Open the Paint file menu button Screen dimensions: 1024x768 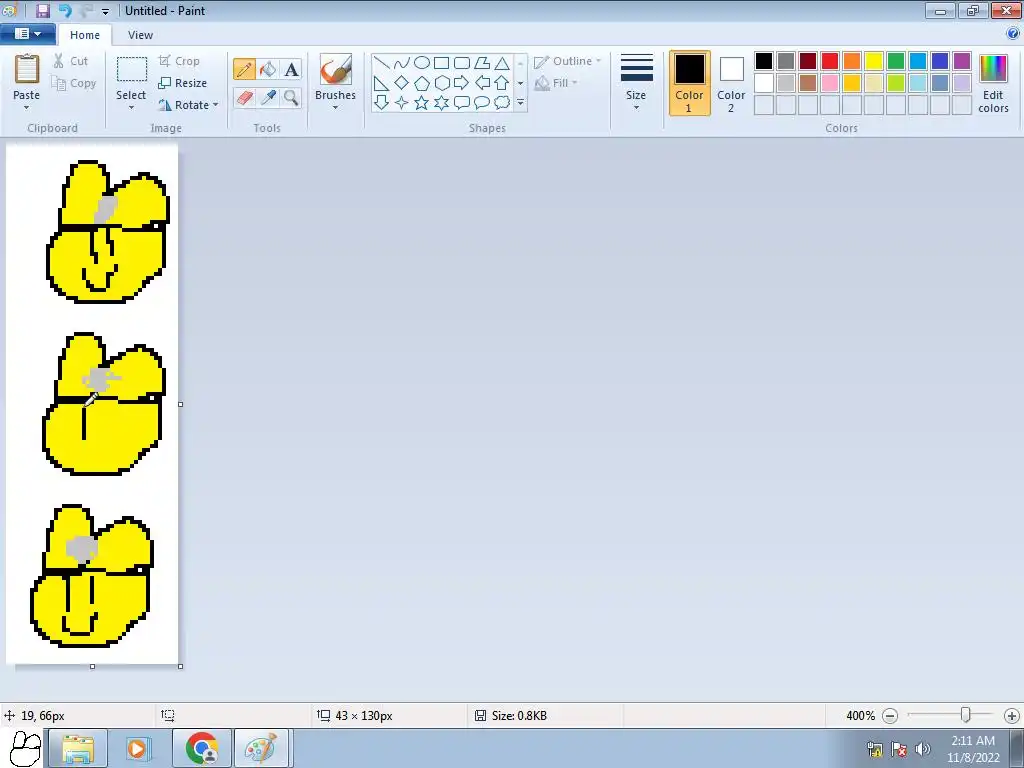(x=27, y=34)
